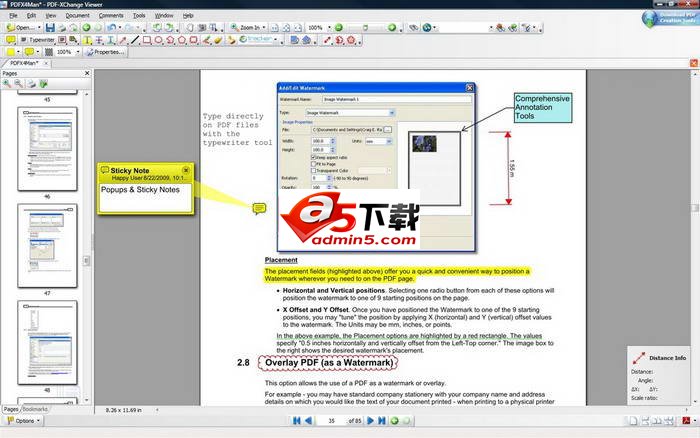Click the Open button

20,28
